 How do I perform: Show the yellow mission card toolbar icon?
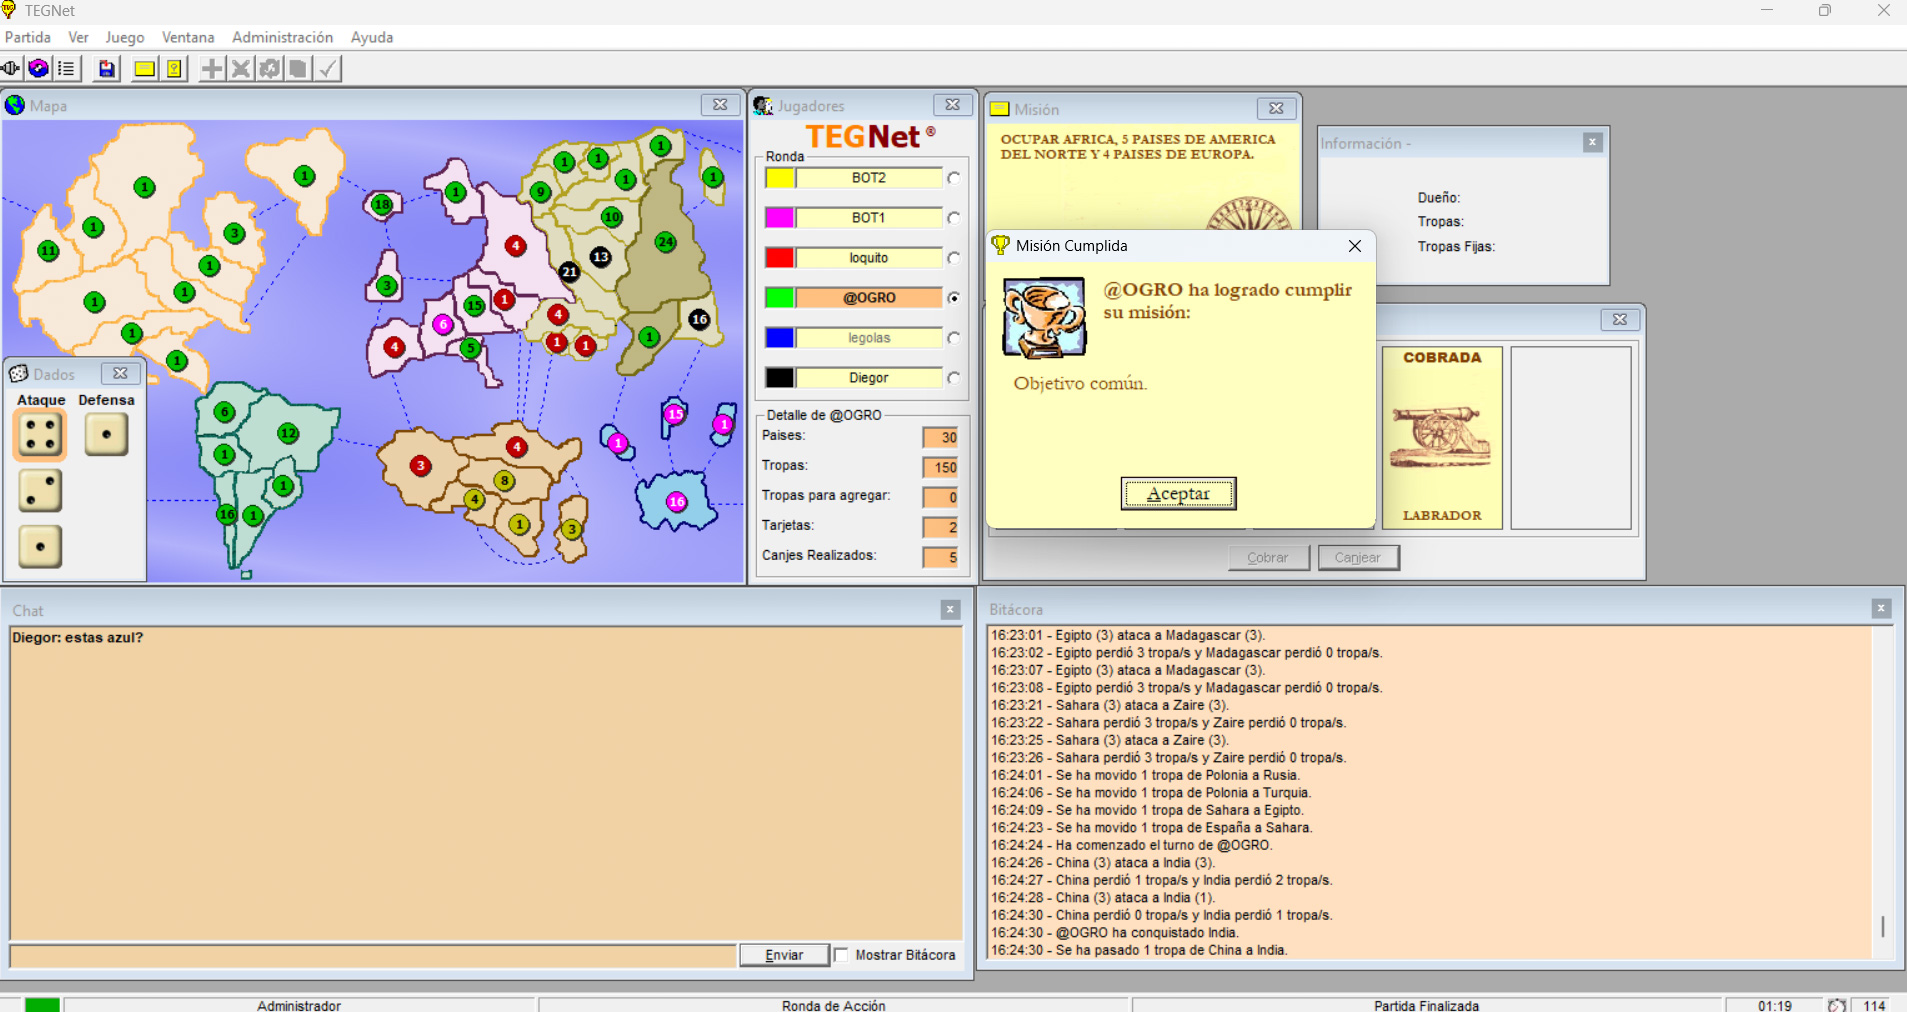click(144, 69)
